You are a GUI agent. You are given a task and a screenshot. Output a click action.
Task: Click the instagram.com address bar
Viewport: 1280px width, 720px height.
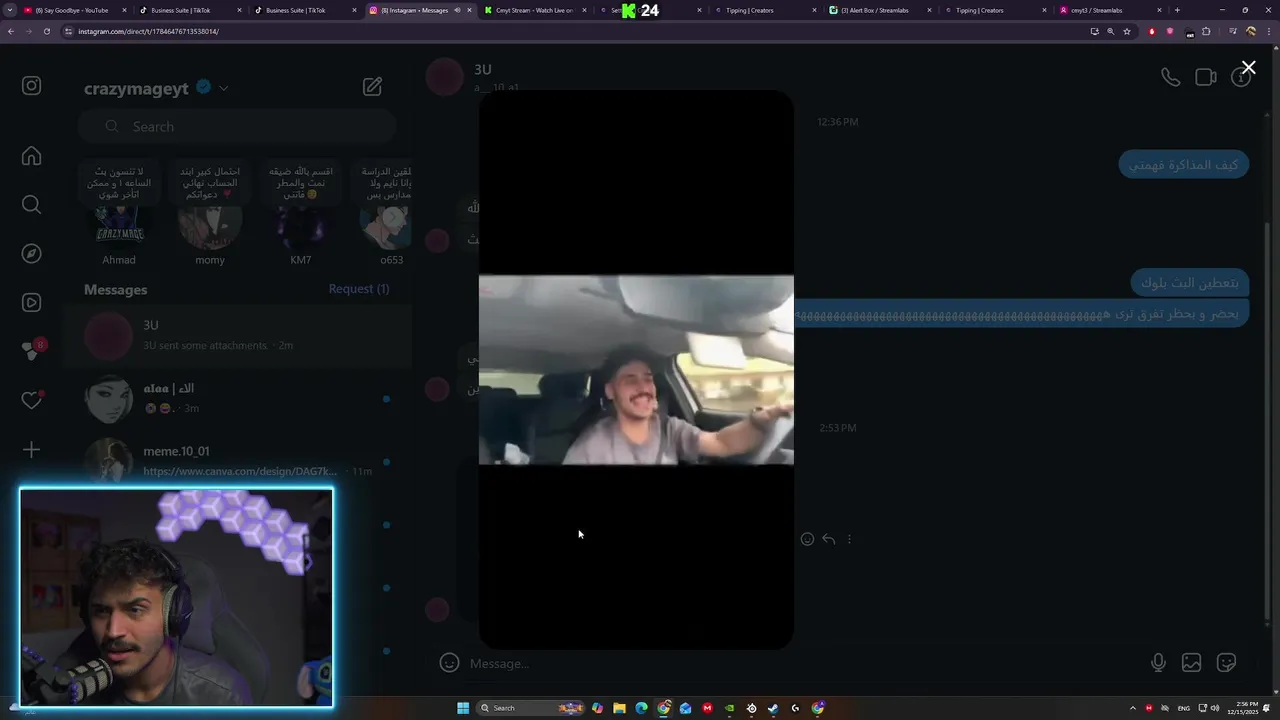pos(570,31)
